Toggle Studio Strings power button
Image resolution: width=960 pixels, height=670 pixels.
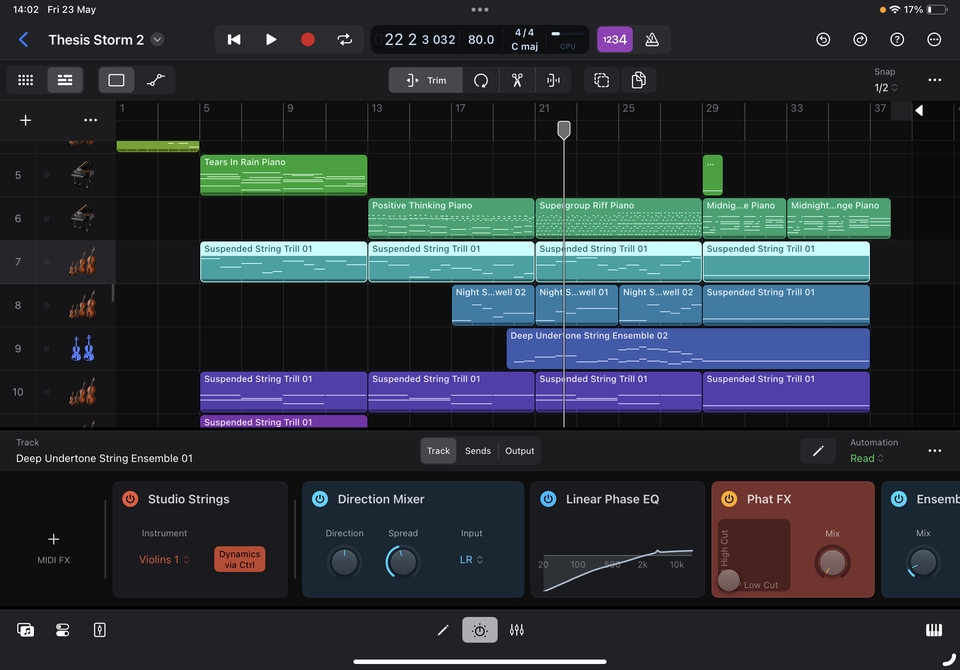coord(130,499)
